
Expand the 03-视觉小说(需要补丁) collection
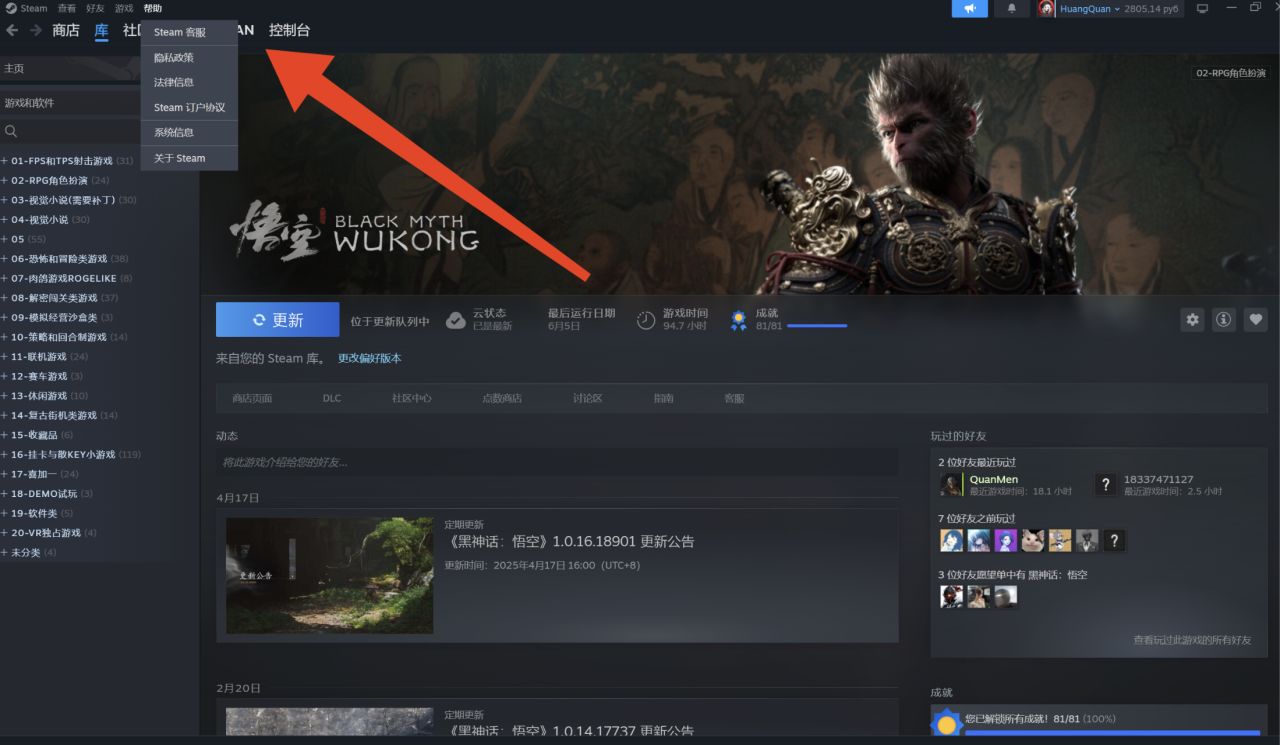[x=4, y=200]
